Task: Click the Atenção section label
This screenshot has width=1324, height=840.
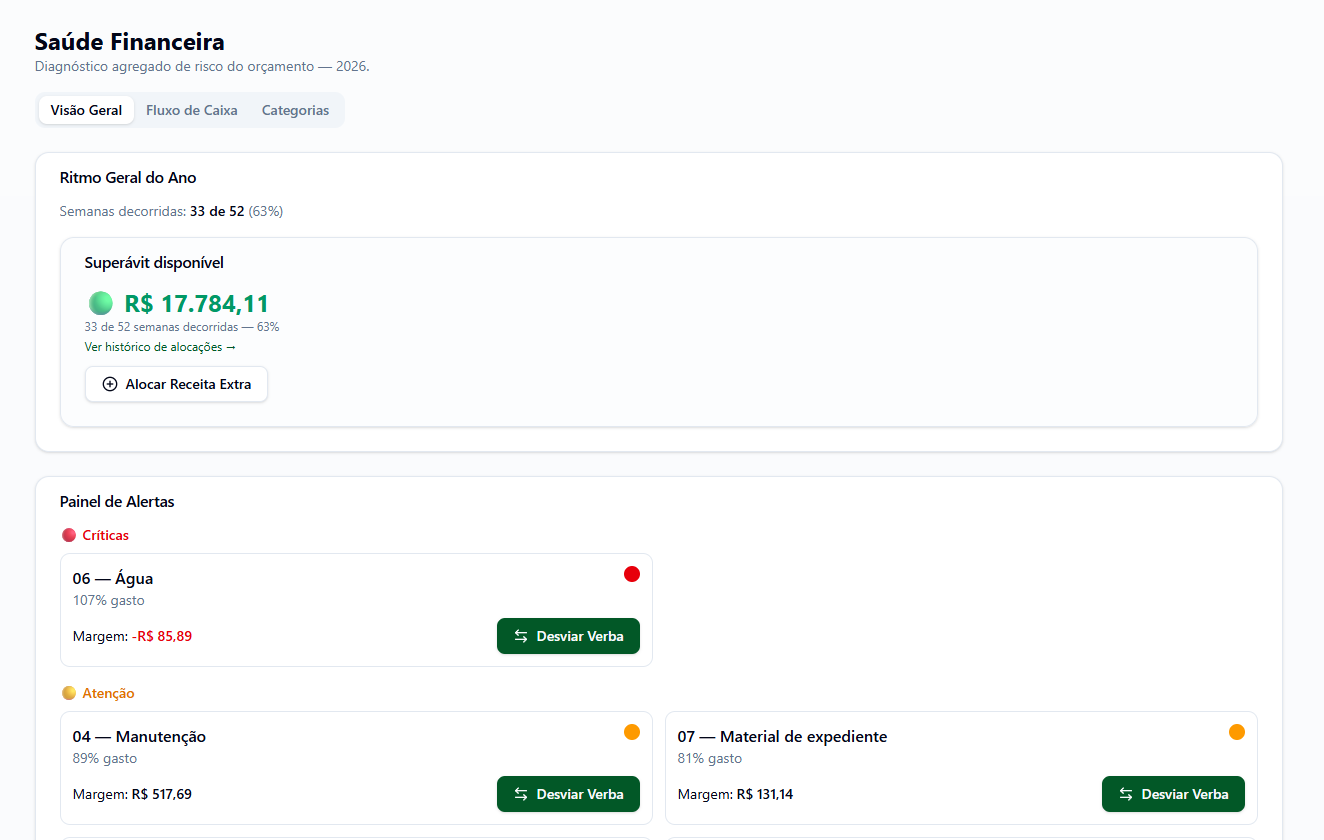Action: (108, 693)
